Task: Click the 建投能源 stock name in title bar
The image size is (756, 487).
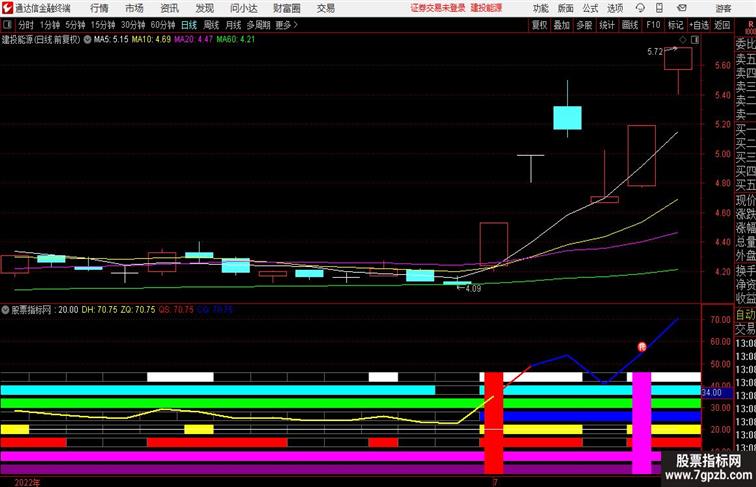Action: [486, 8]
